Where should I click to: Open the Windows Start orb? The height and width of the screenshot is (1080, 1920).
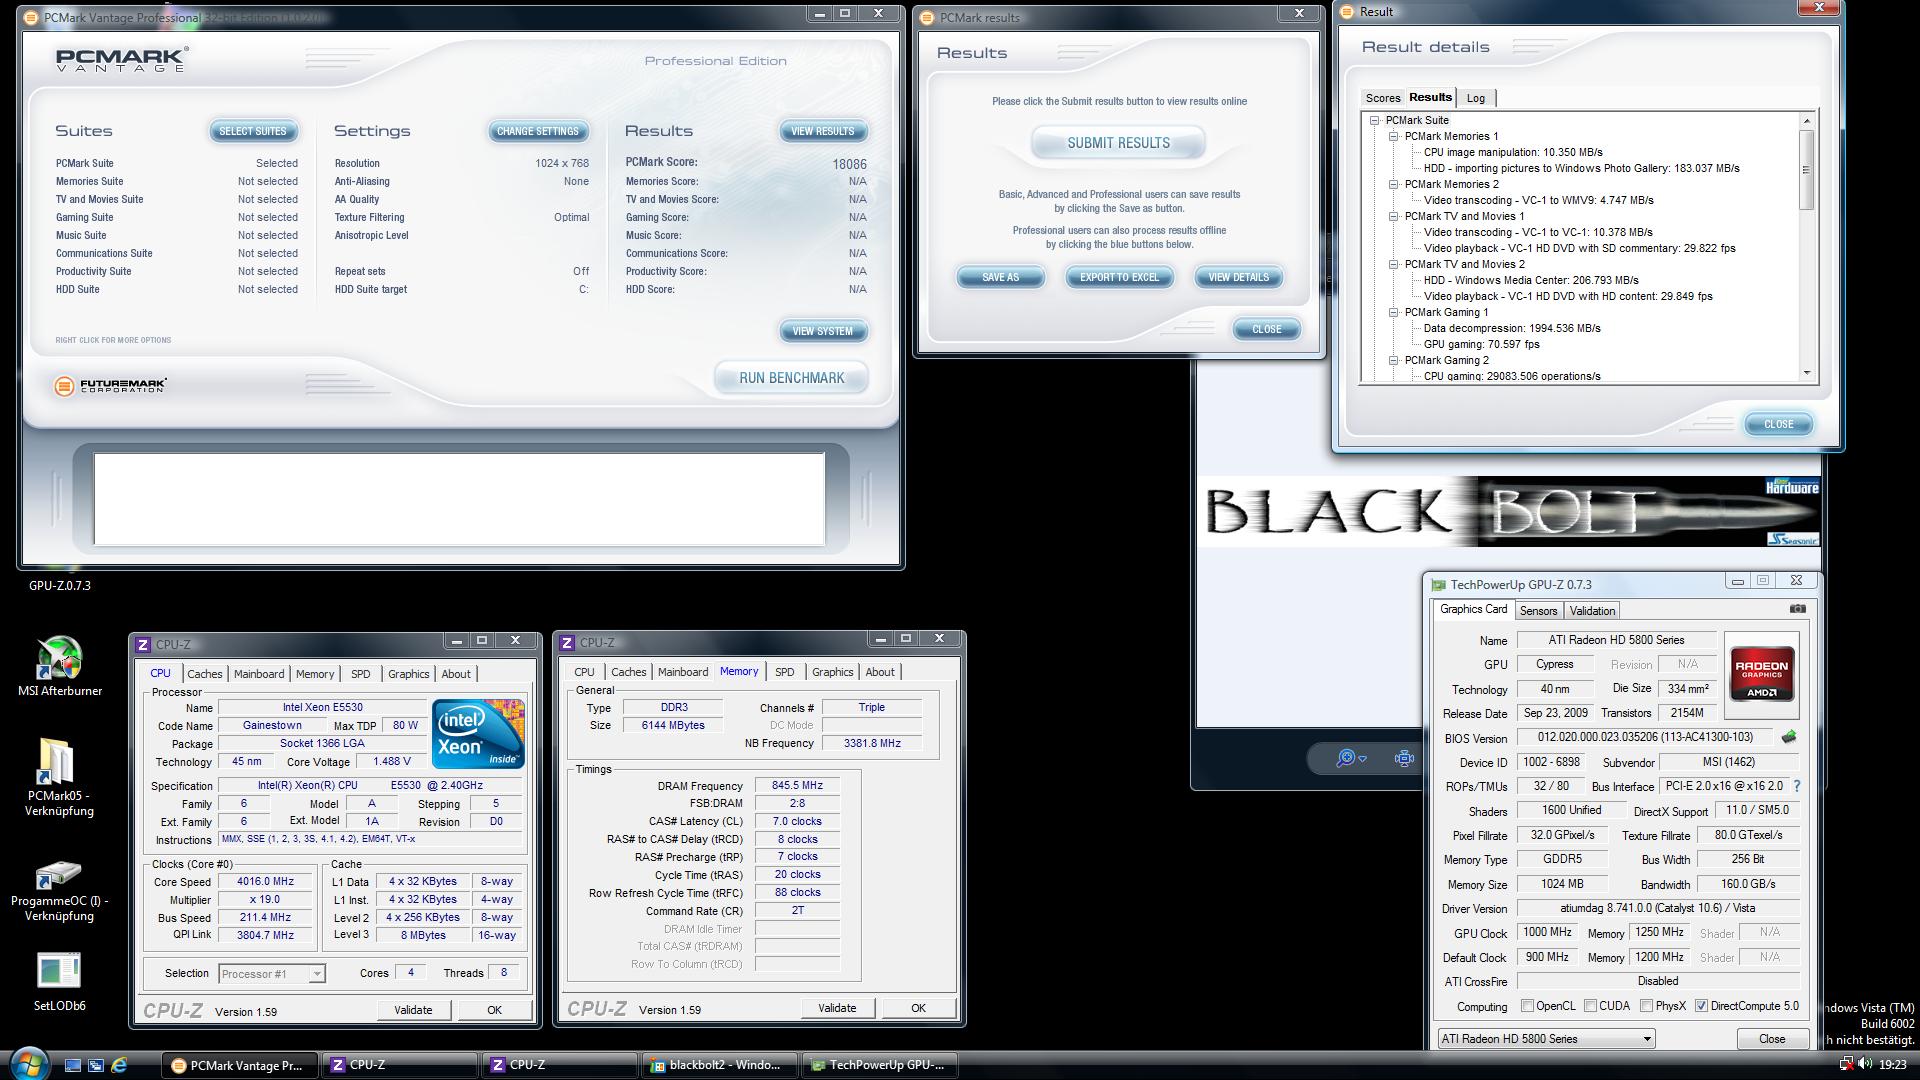coord(27,1063)
